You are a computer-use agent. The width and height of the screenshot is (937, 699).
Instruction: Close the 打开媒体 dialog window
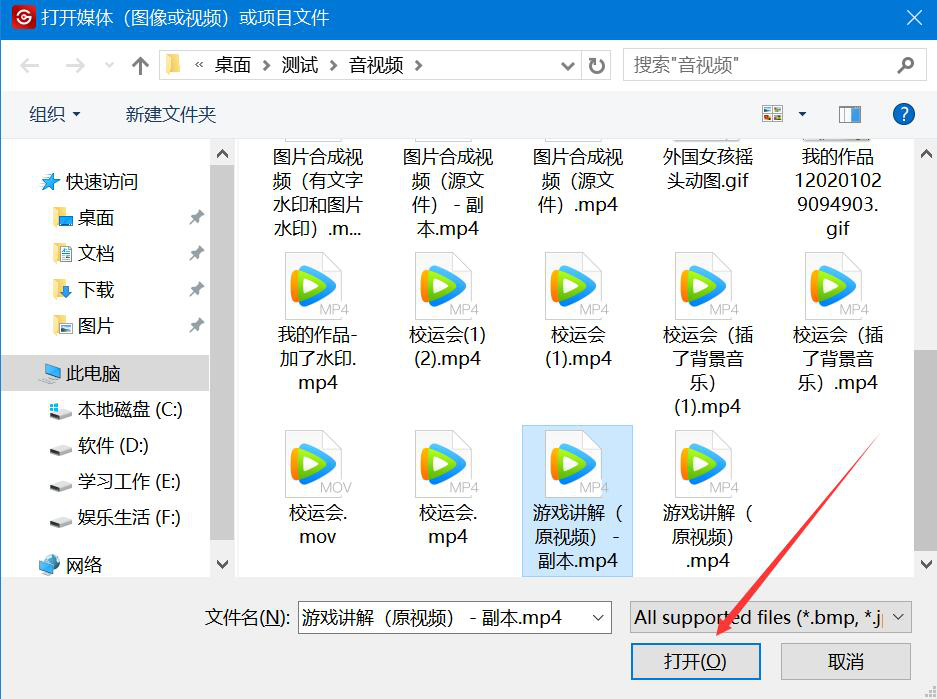coord(914,17)
